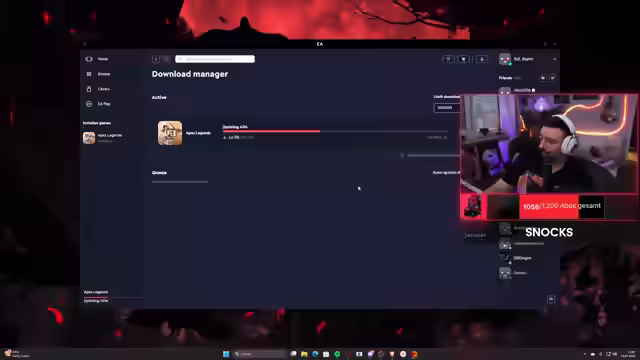Open the notifications icon left of cart
This screenshot has width=640, height=360.
(448, 59)
